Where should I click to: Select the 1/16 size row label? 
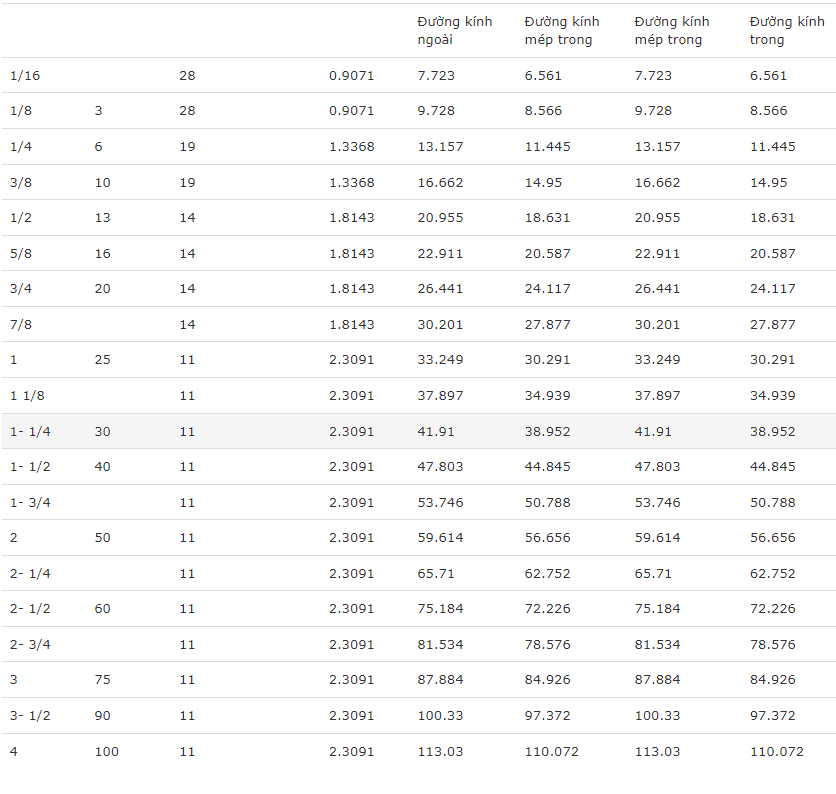pyautogui.click(x=25, y=75)
